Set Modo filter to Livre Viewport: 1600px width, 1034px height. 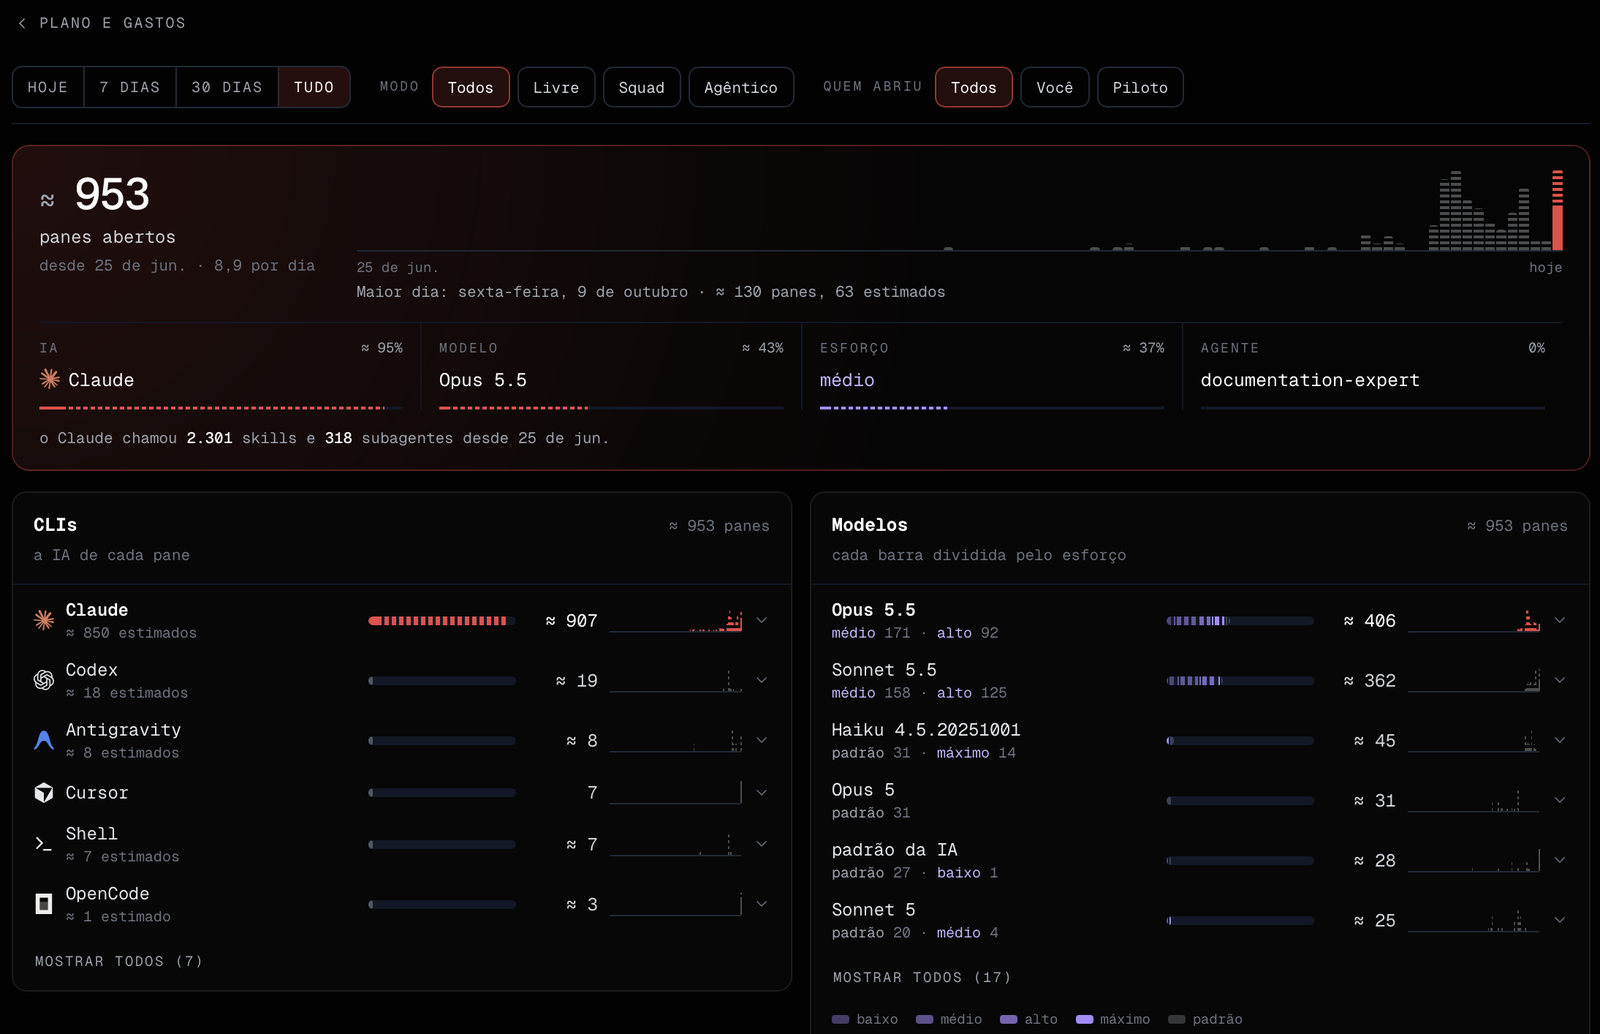point(556,87)
